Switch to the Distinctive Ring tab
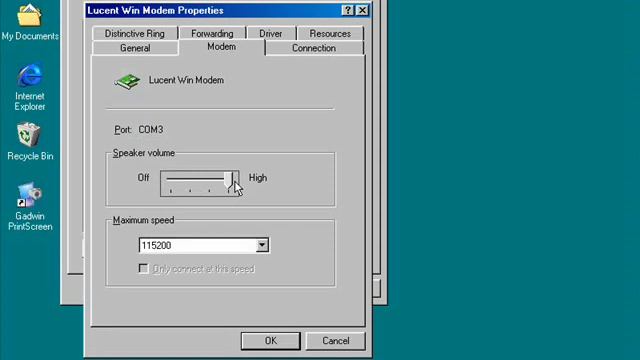Image resolution: width=640 pixels, height=360 pixels. 135,33
